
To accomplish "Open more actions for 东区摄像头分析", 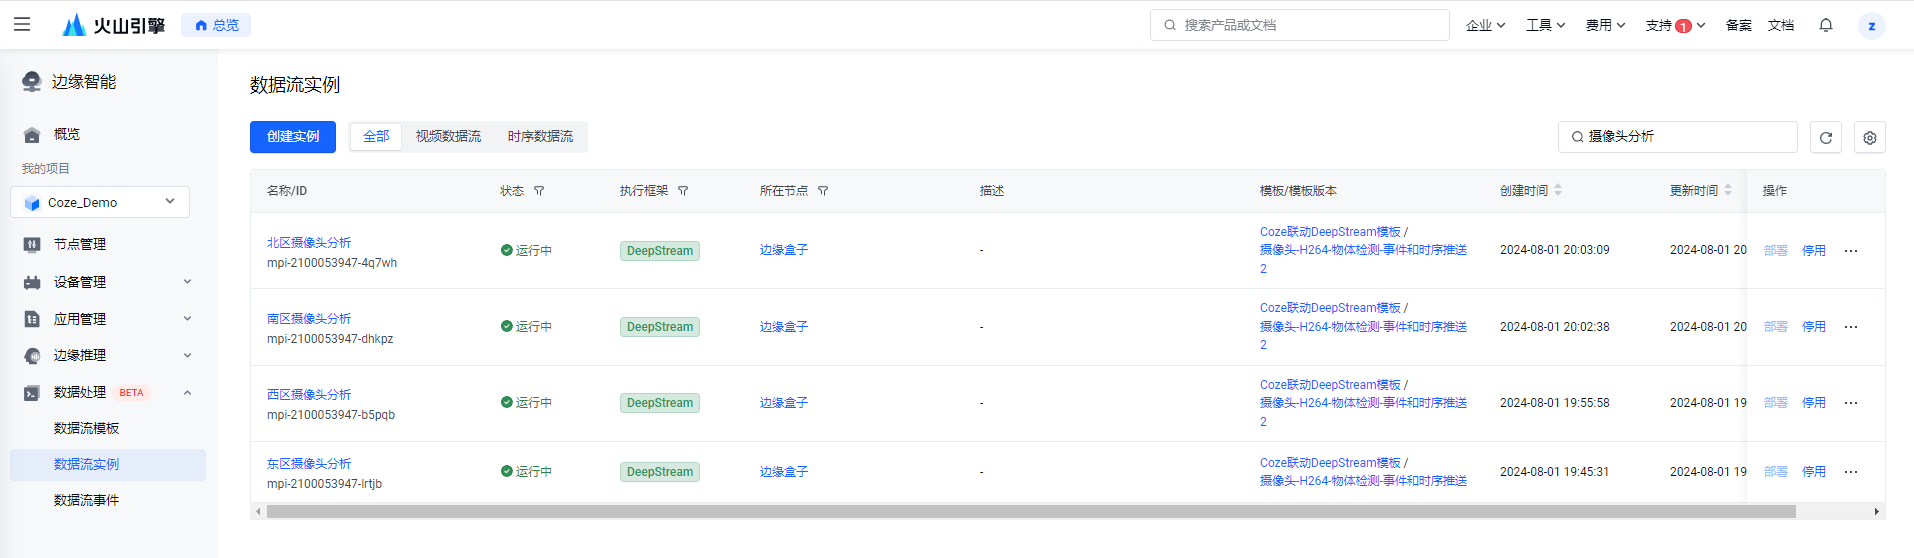I will pos(1851,472).
